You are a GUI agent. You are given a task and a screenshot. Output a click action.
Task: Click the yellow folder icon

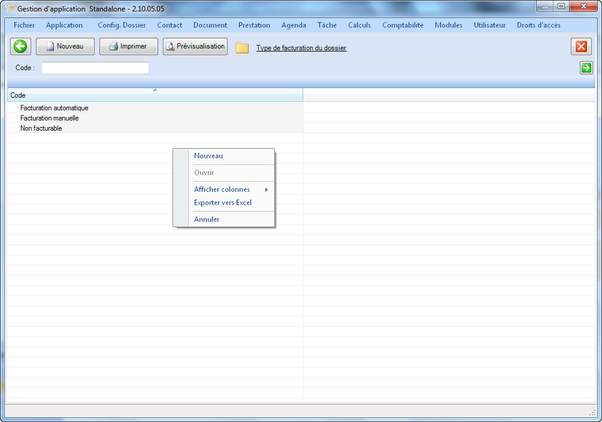(x=242, y=47)
